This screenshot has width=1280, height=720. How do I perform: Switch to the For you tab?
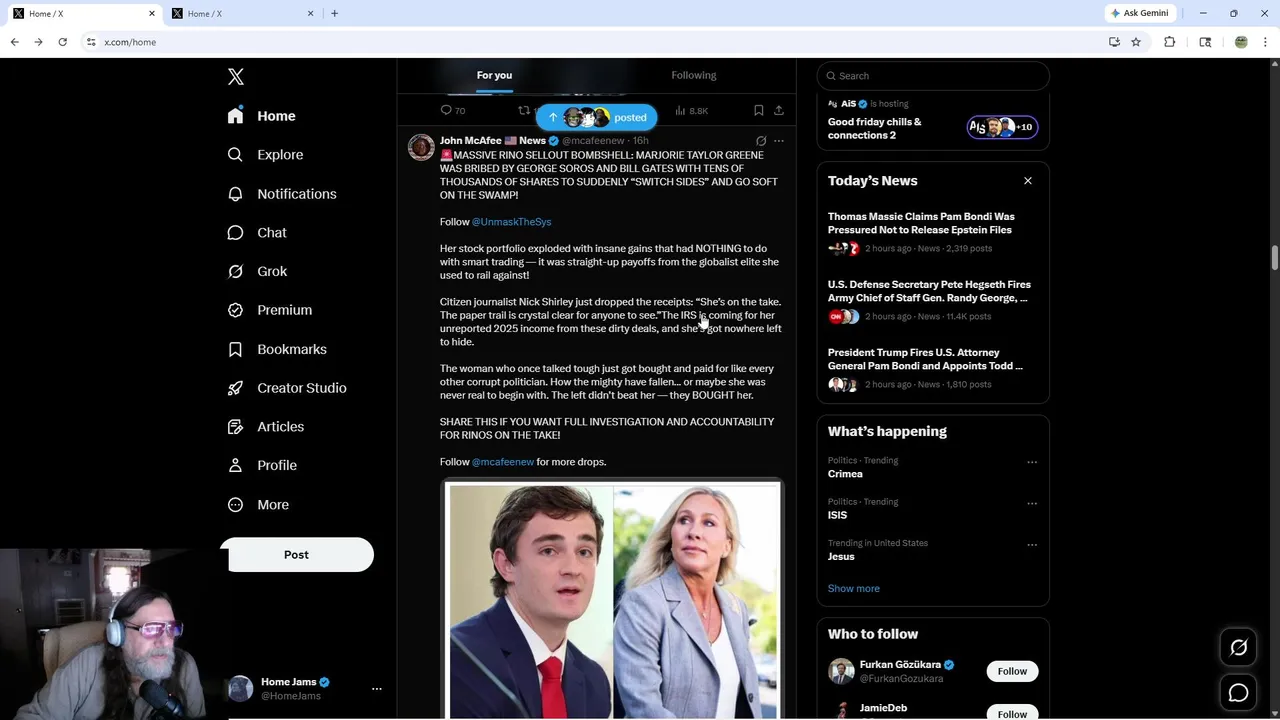pyautogui.click(x=494, y=75)
